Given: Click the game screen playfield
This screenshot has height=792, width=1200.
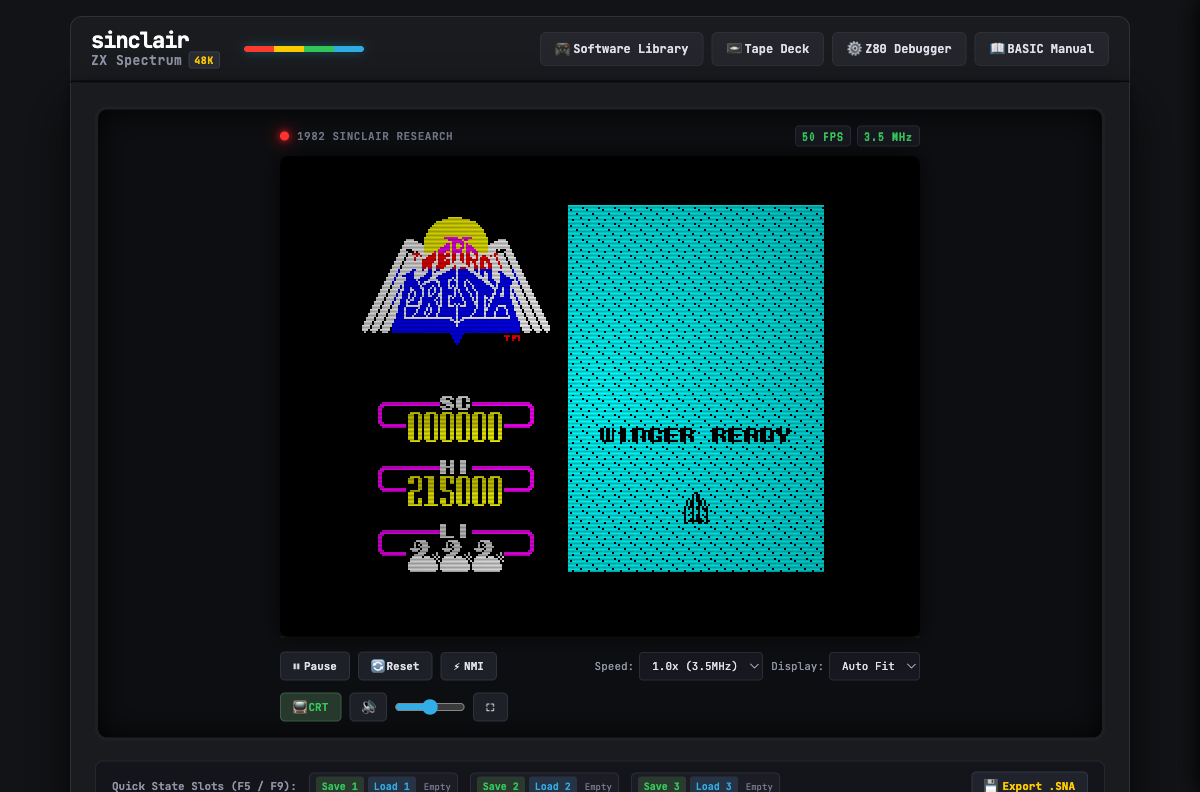Looking at the screenshot, I should click(696, 388).
